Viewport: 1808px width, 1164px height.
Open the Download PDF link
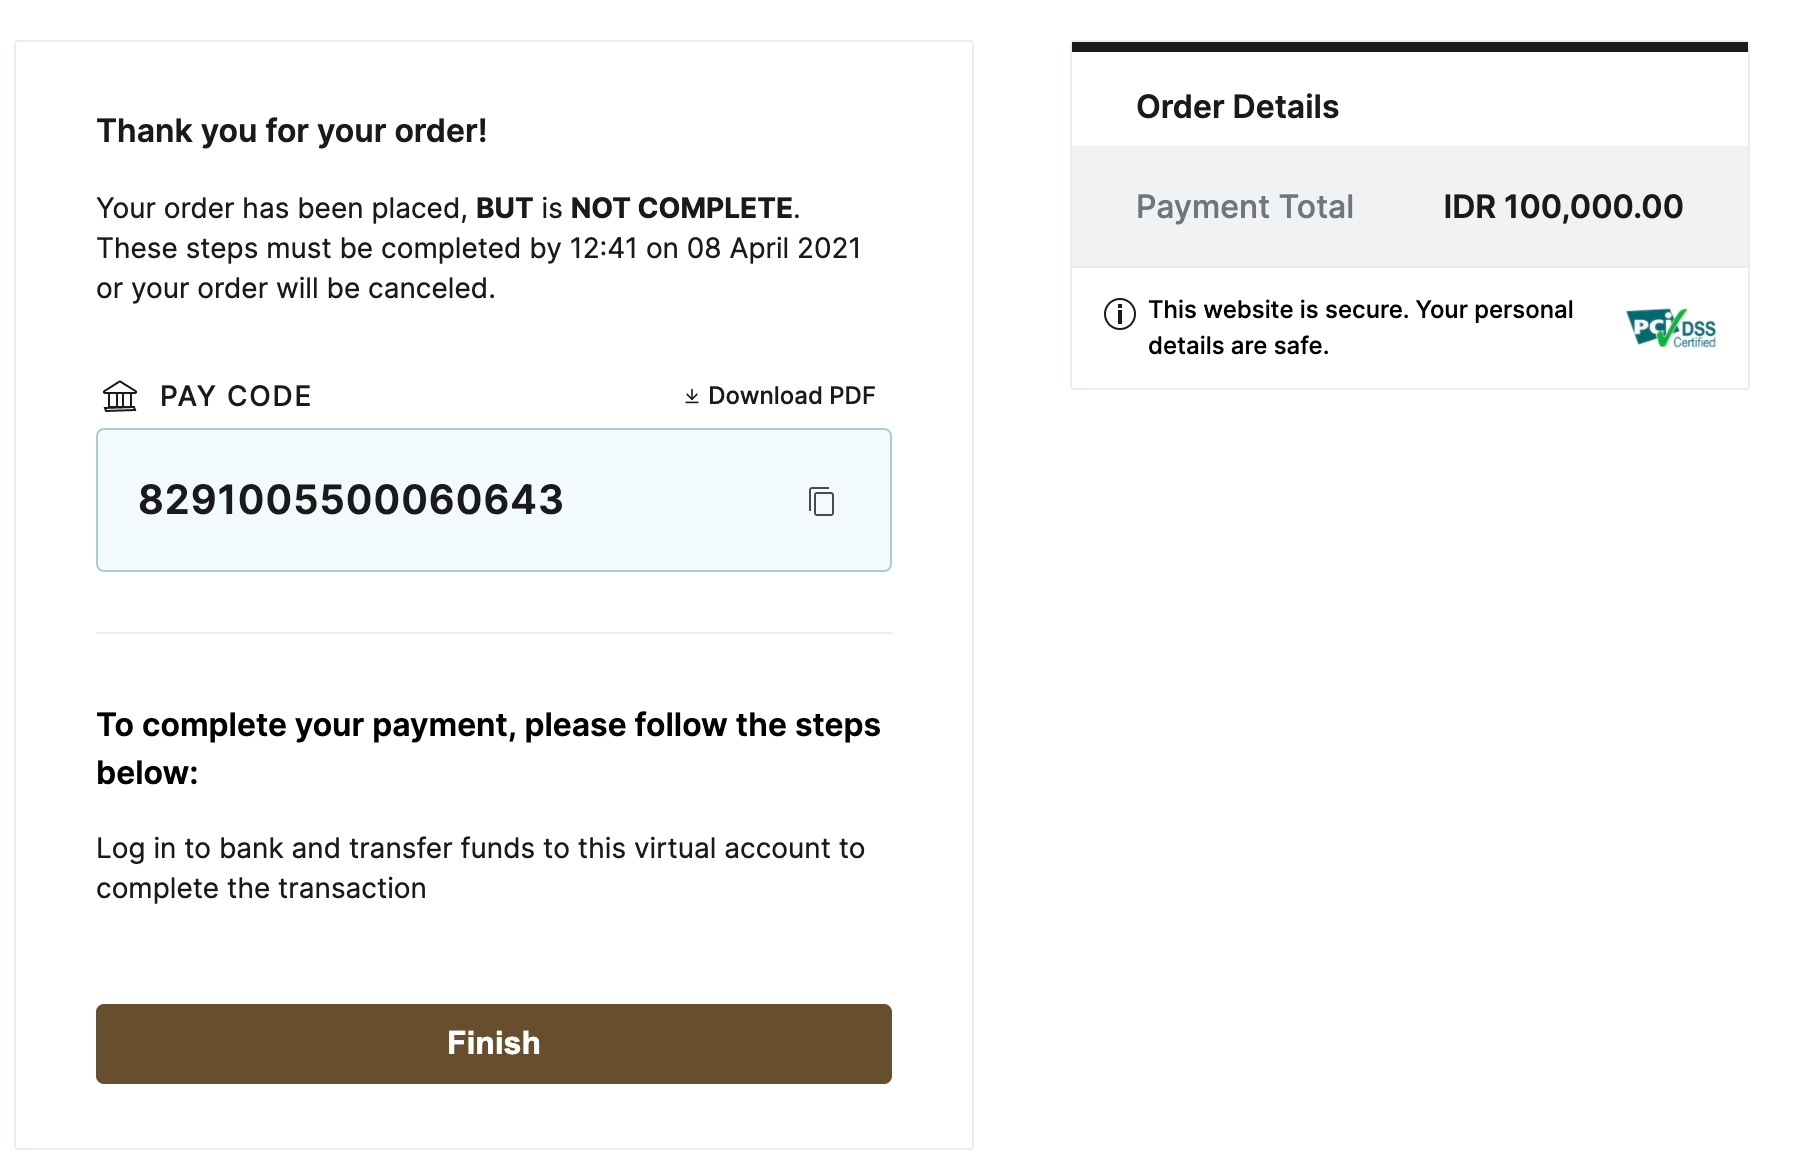[791, 396]
